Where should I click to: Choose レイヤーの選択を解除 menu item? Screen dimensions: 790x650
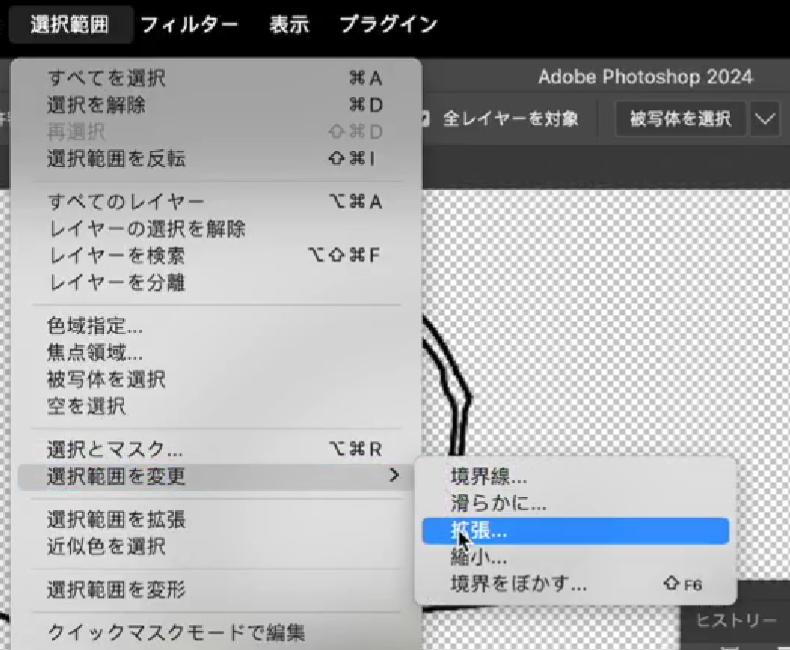[217, 229]
